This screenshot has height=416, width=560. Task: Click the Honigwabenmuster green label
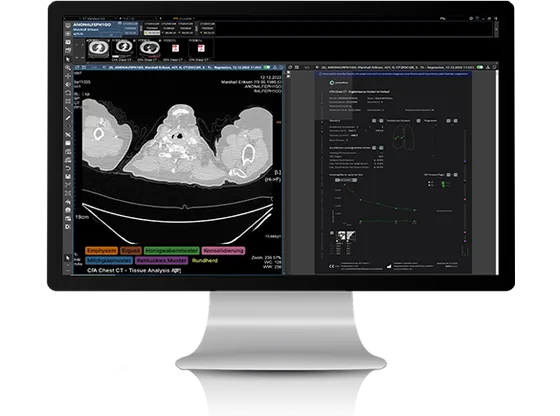point(171,251)
